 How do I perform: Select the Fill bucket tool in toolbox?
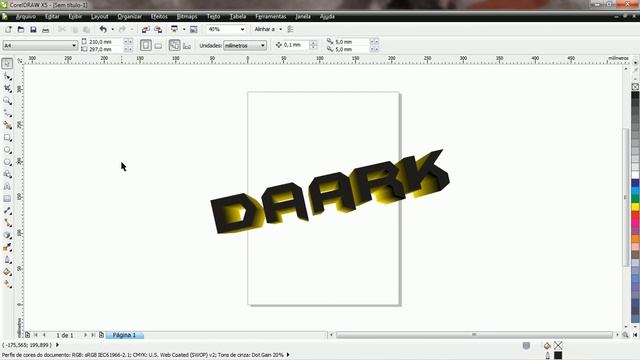point(7,272)
